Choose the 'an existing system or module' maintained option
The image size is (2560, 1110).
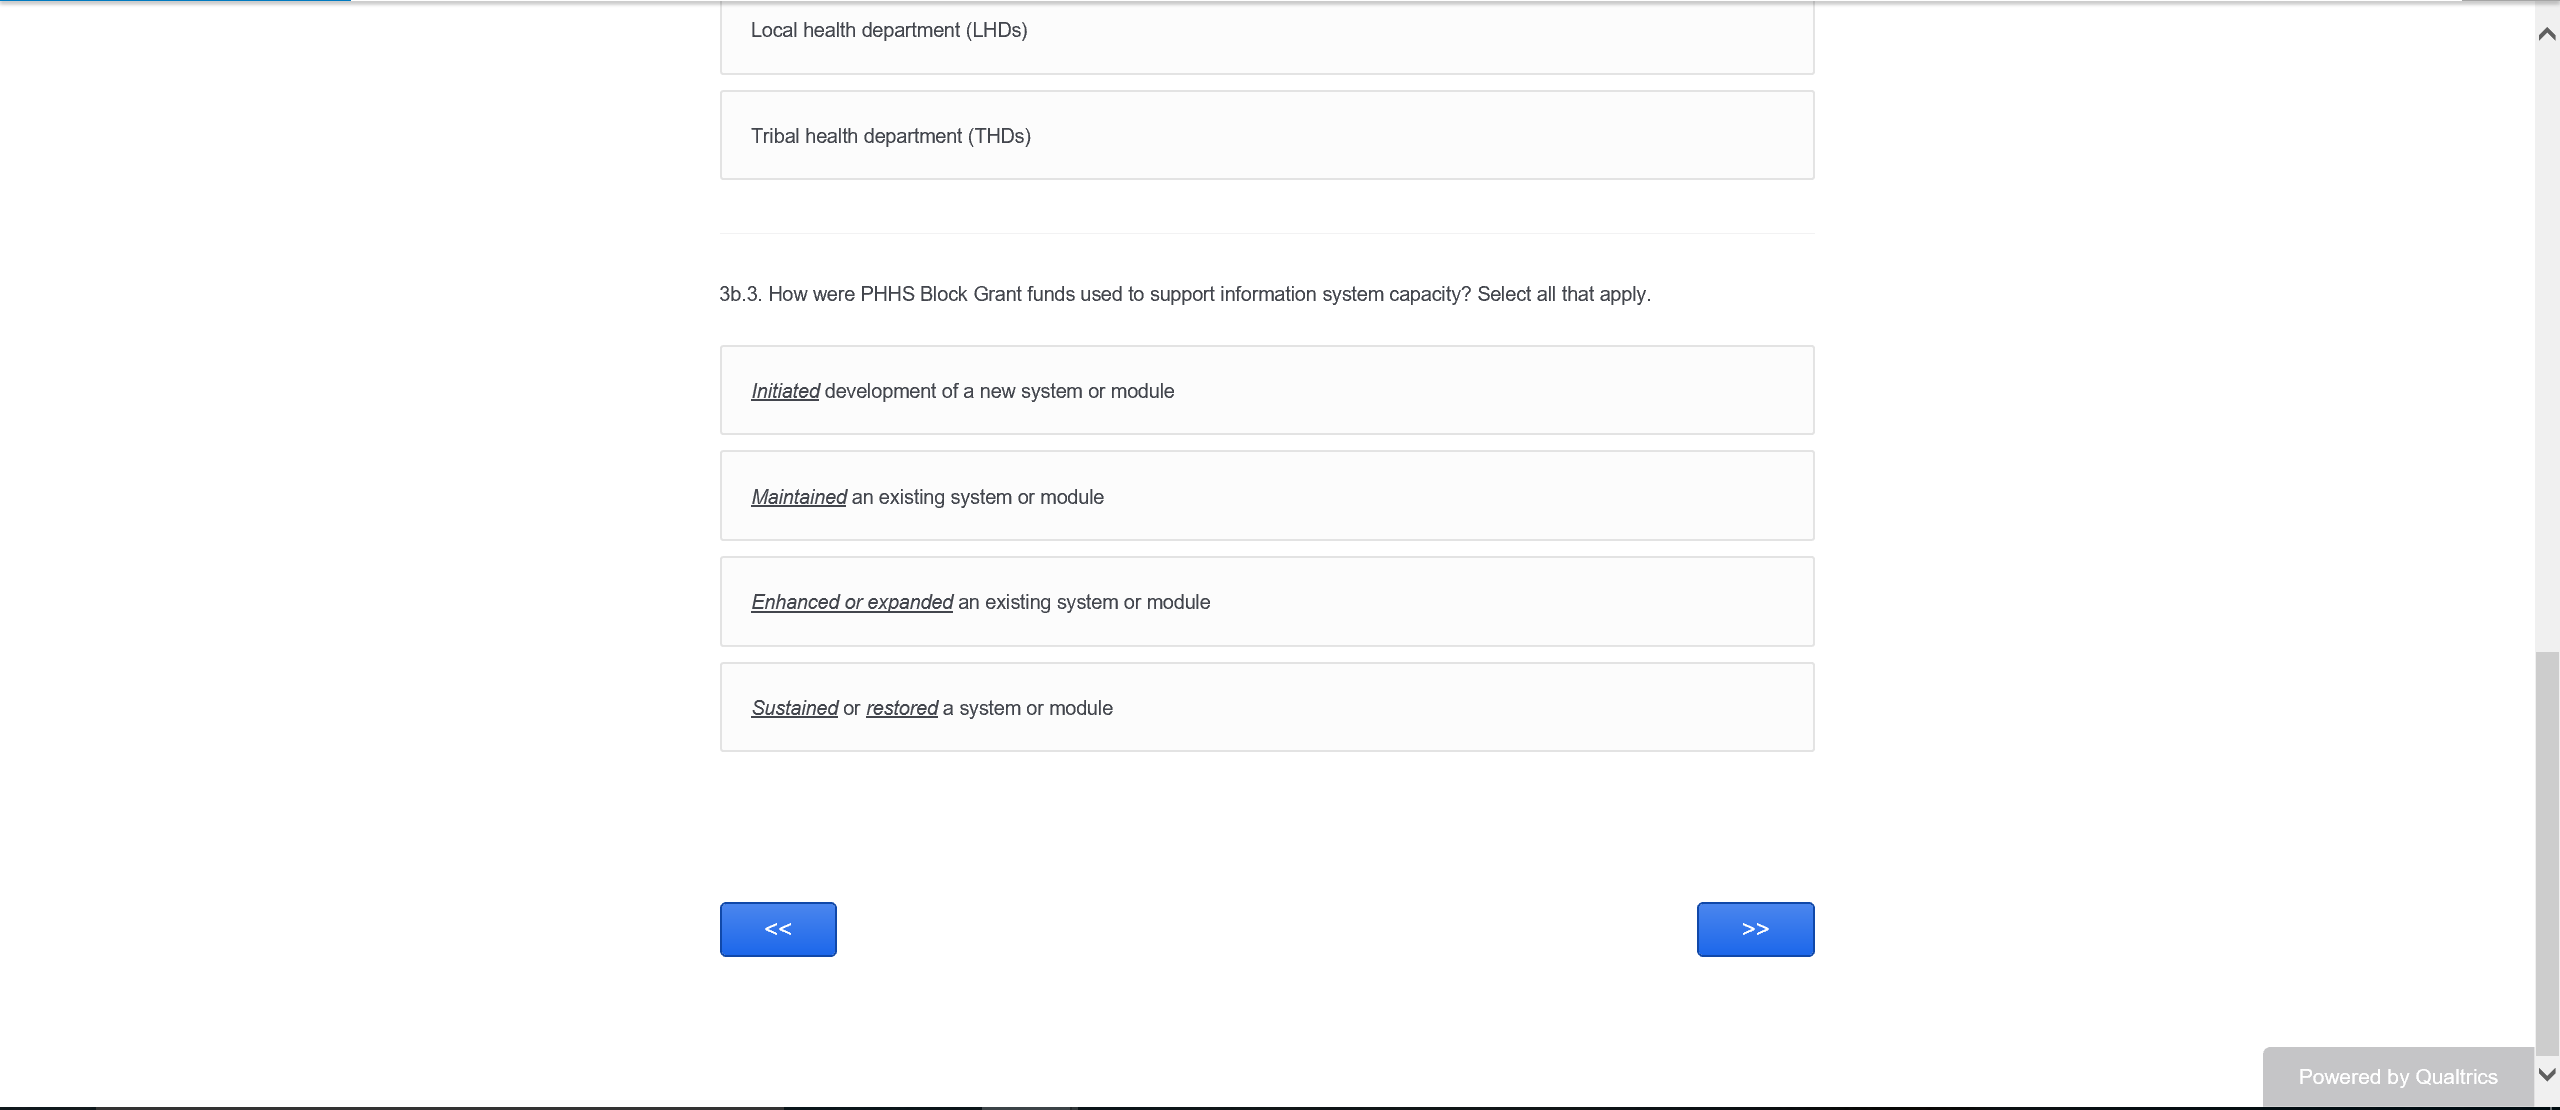pos(1266,497)
